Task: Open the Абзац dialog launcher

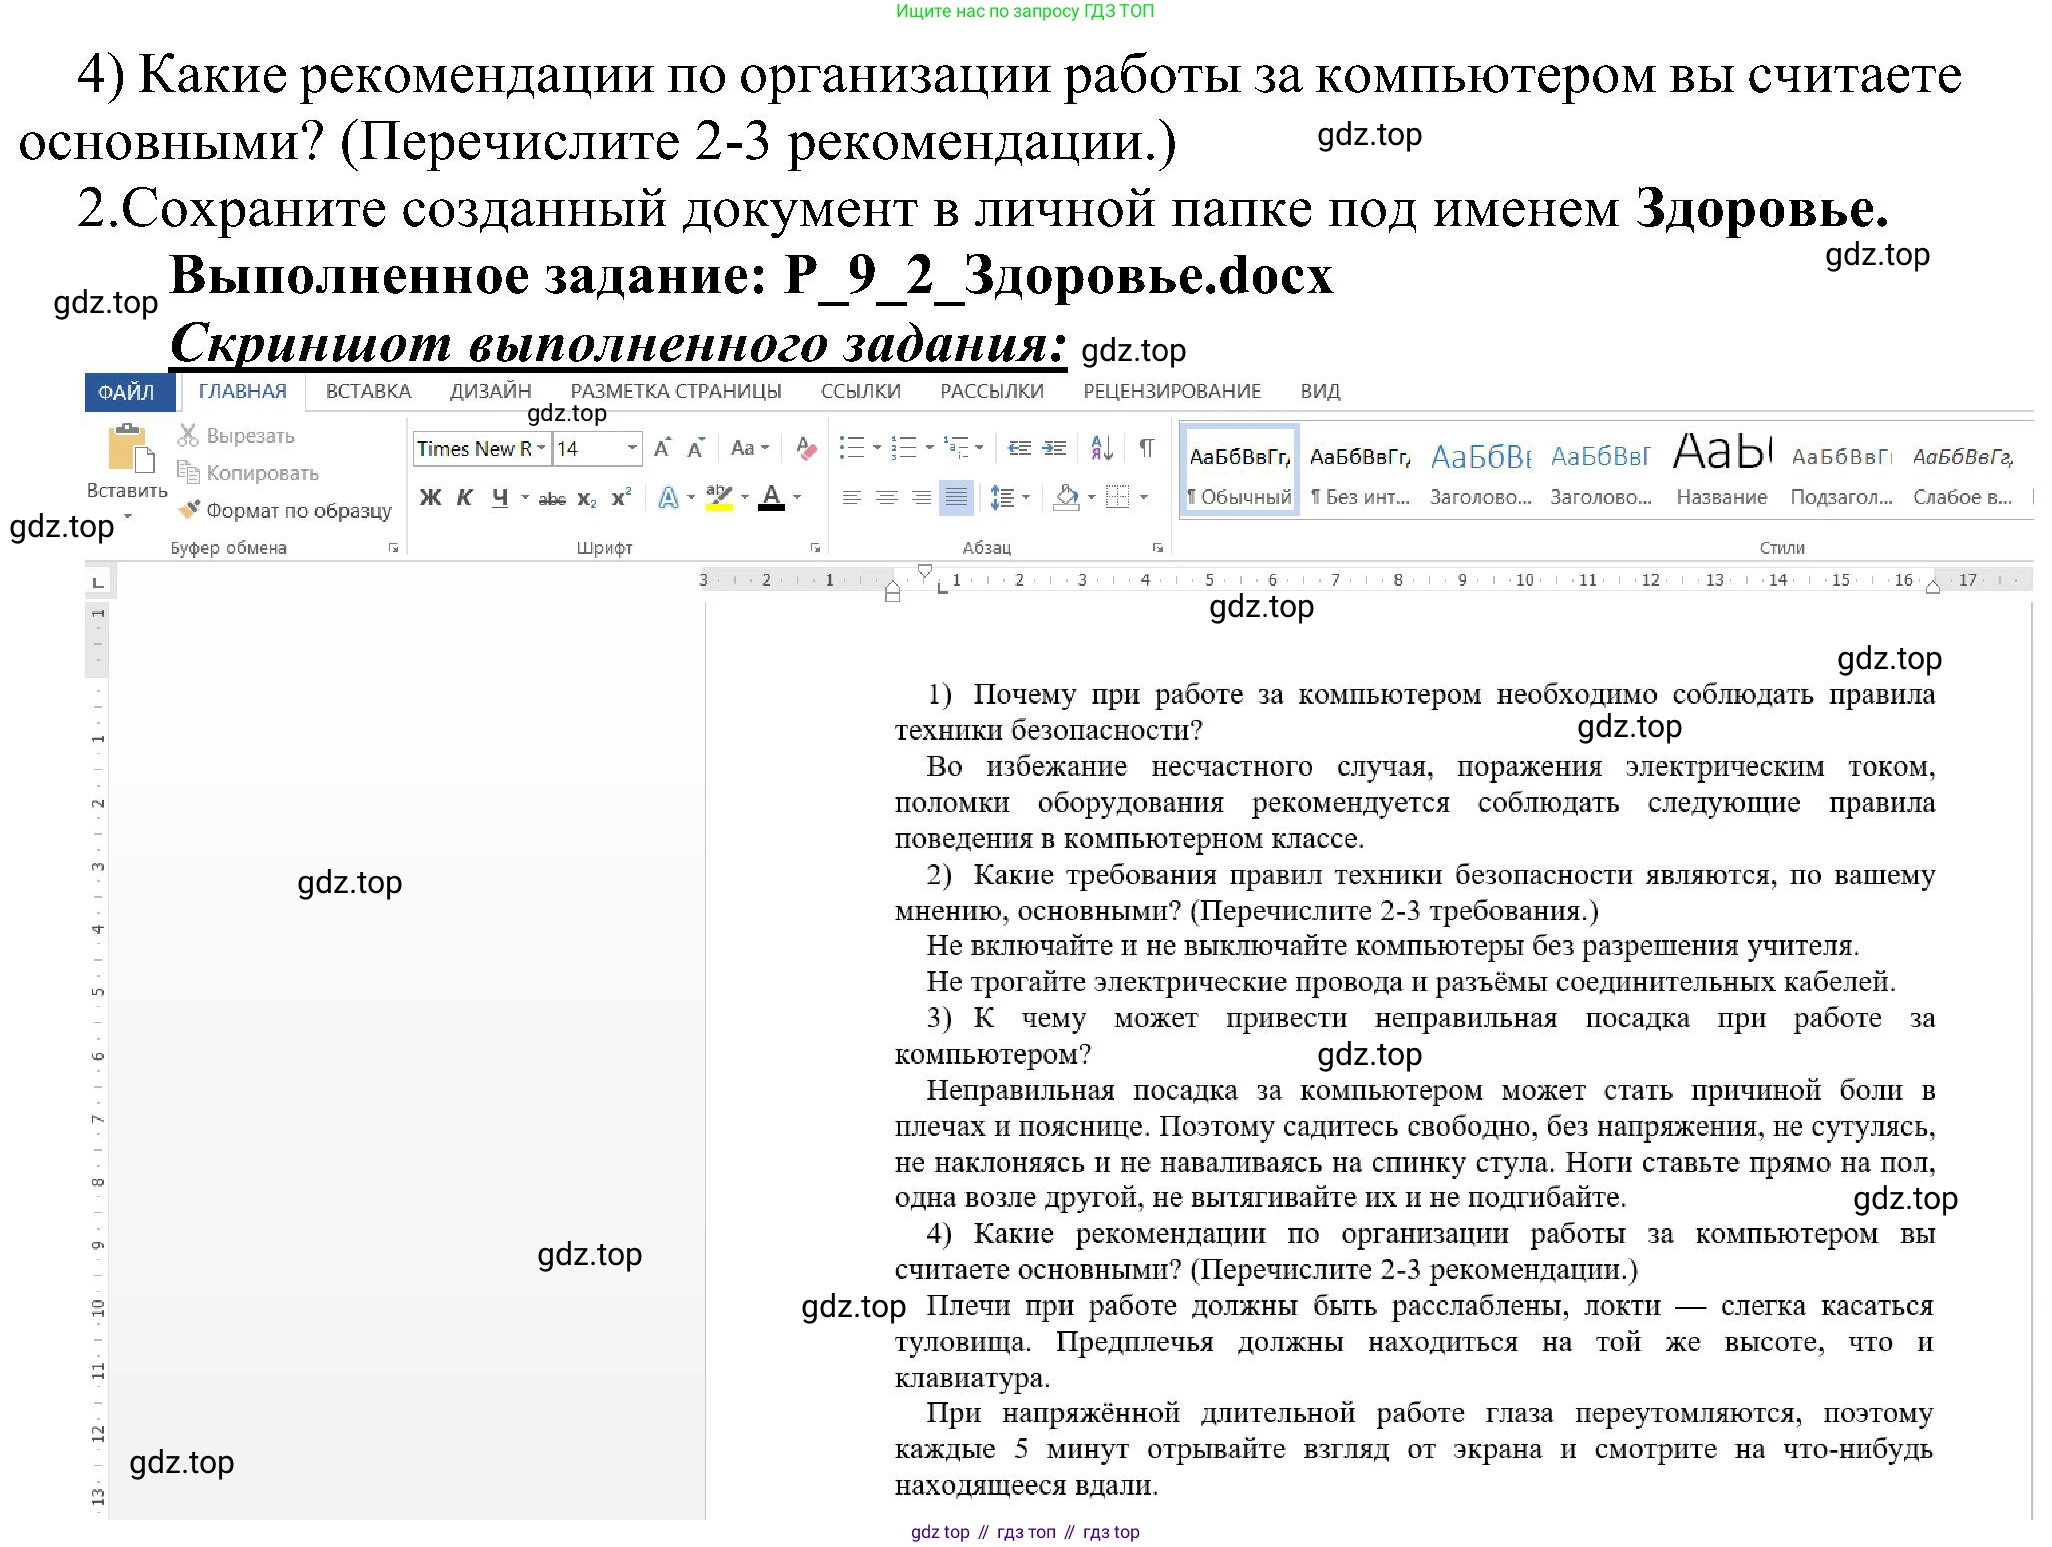Action: click(x=1157, y=548)
